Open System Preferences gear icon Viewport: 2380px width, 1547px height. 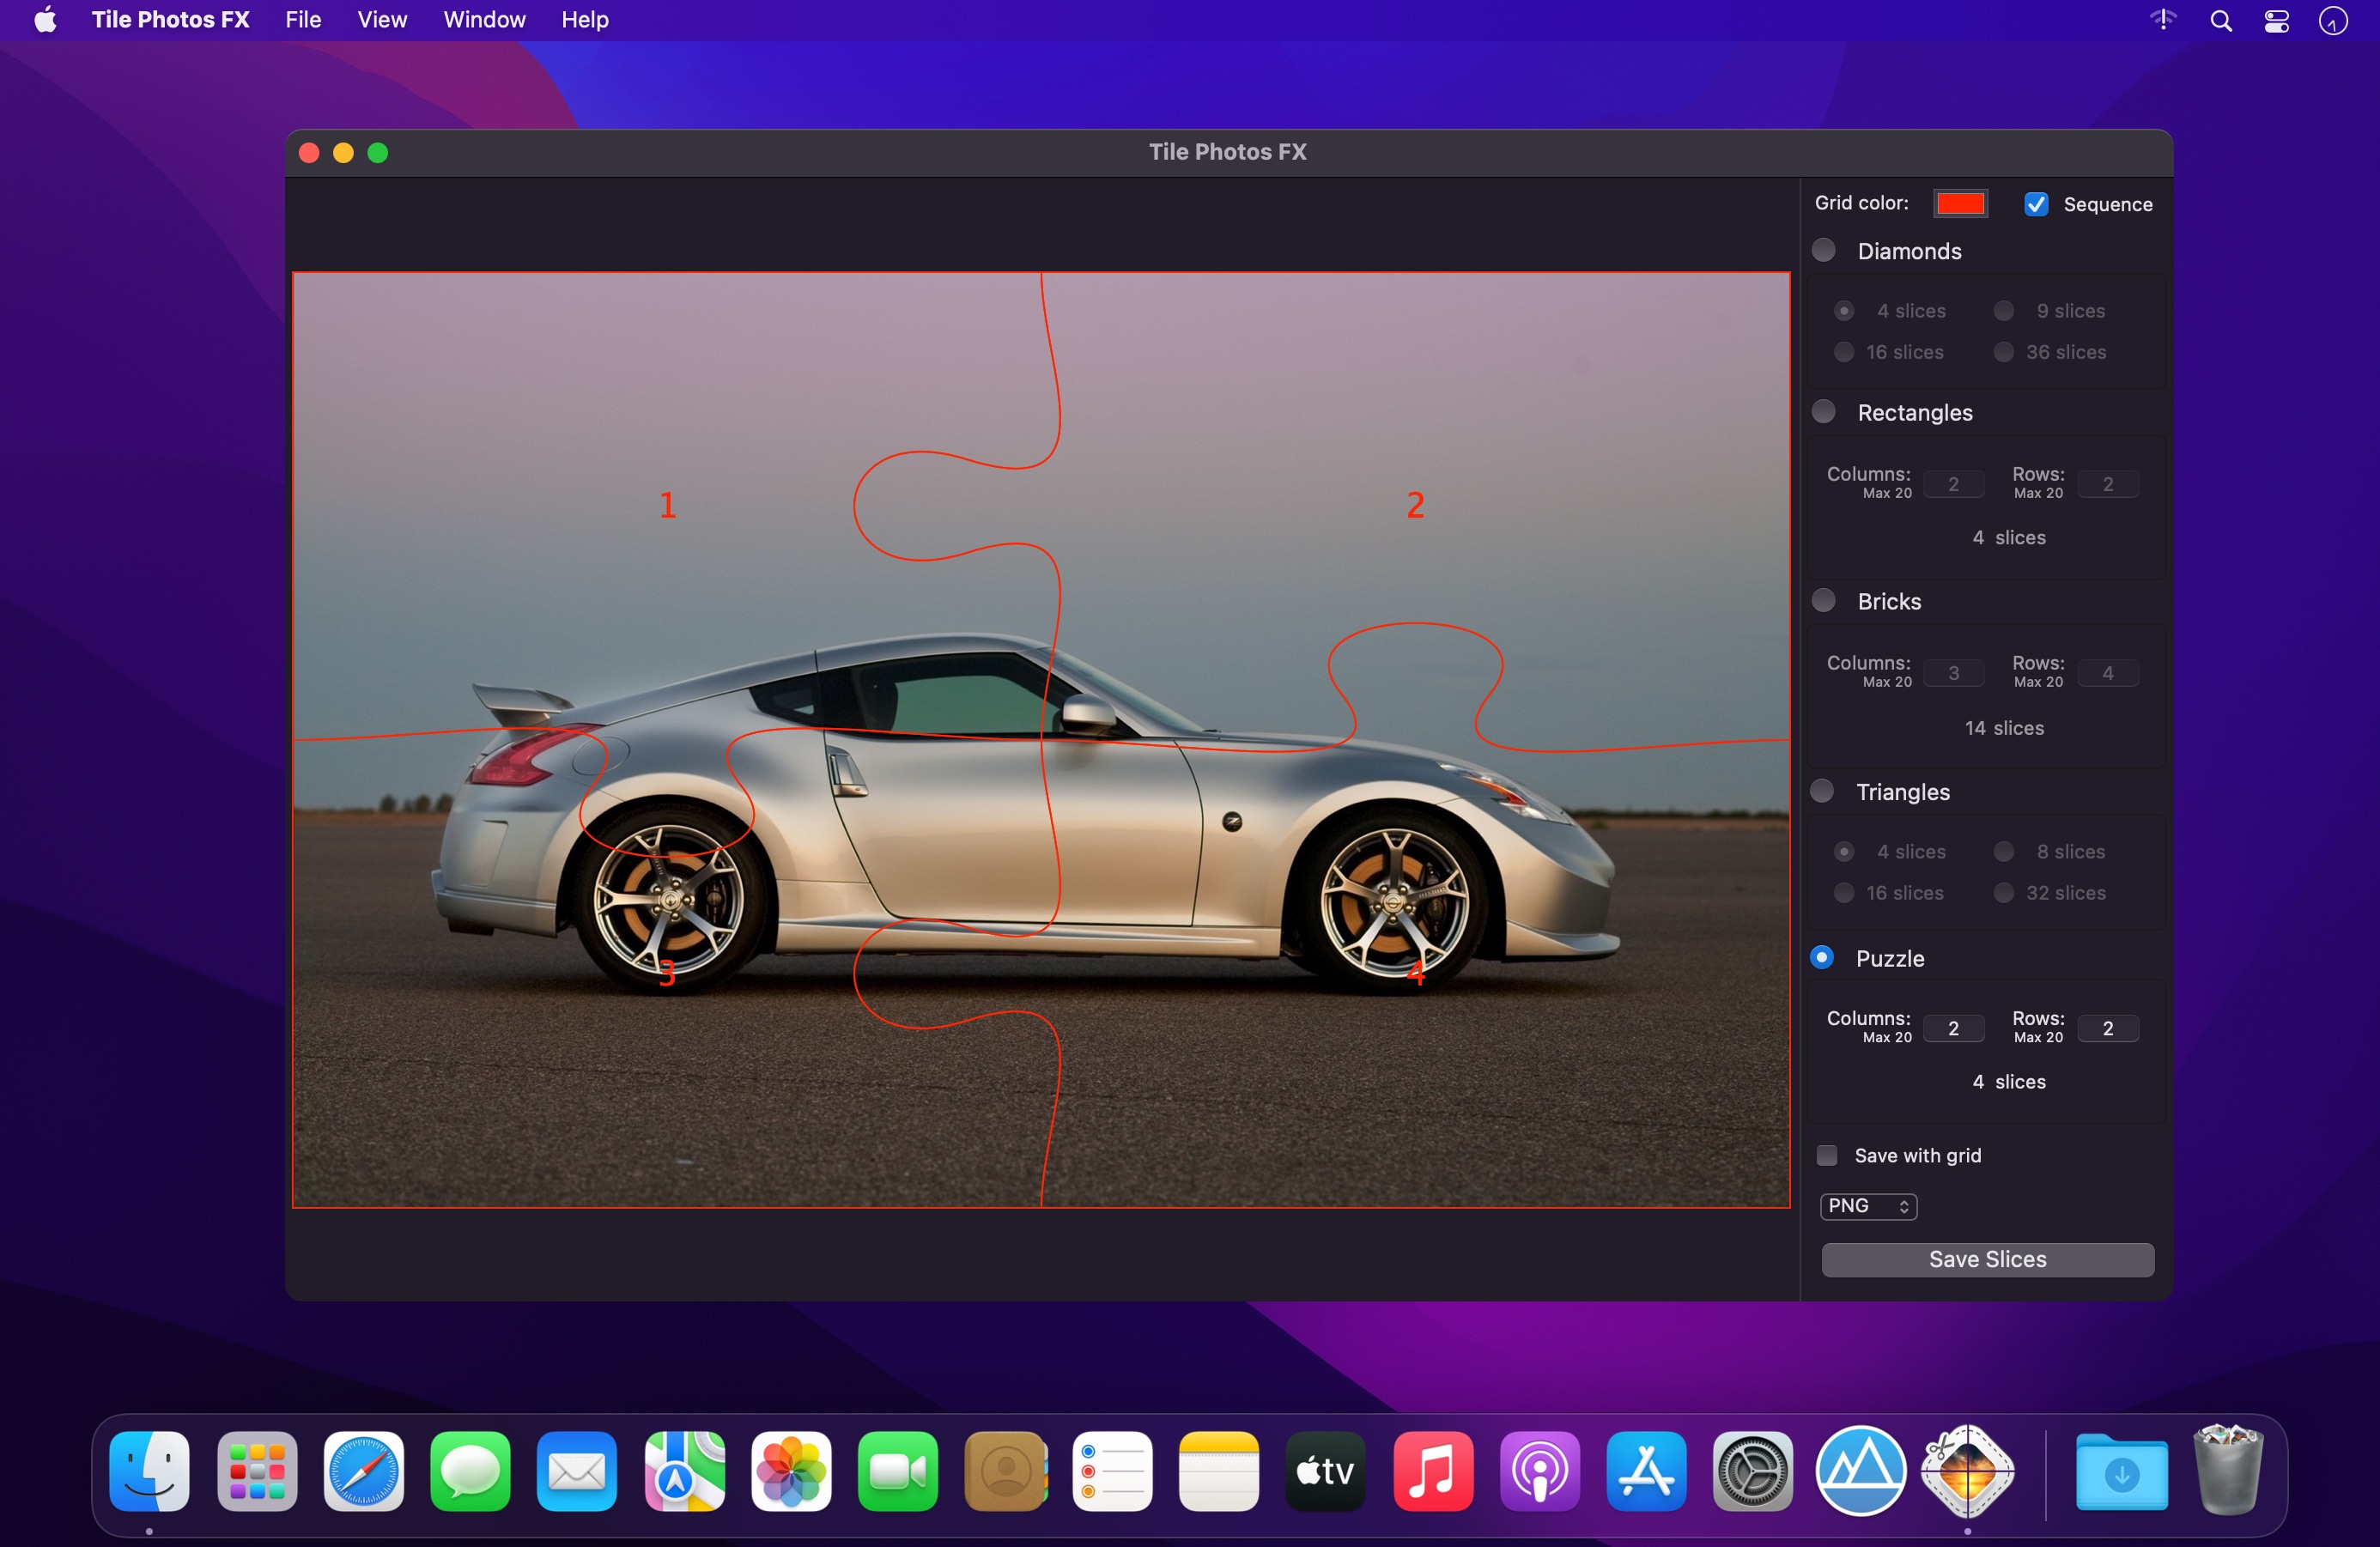[1752, 1470]
